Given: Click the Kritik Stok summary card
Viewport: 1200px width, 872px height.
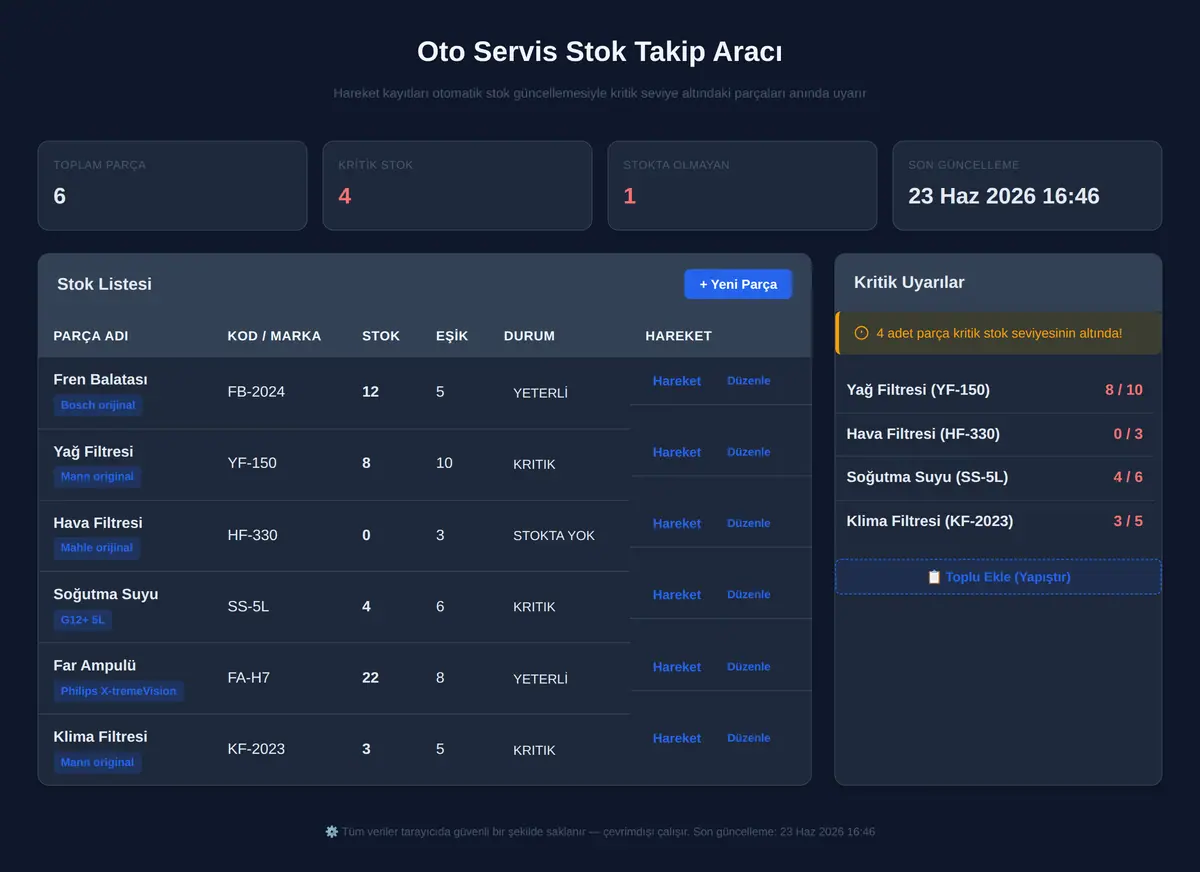Looking at the screenshot, I should tap(457, 185).
